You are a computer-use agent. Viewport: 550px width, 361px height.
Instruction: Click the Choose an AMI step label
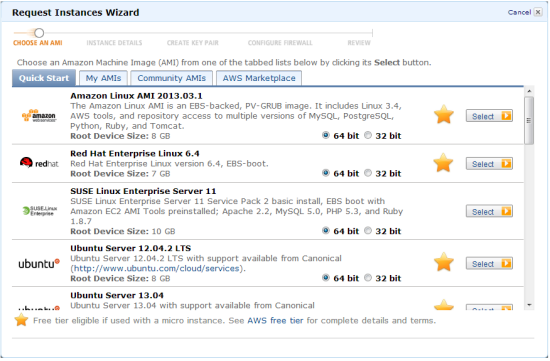38,43
